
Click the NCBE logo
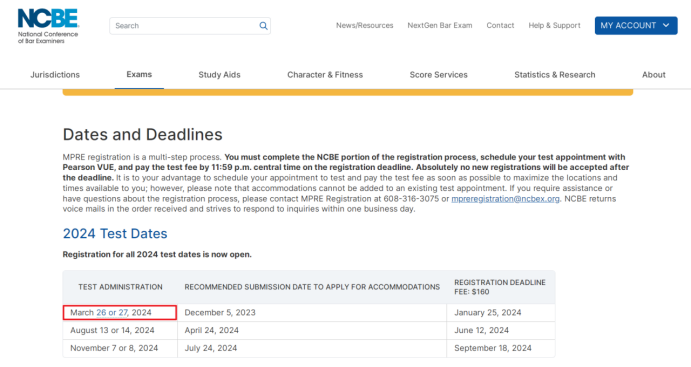pos(48,26)
